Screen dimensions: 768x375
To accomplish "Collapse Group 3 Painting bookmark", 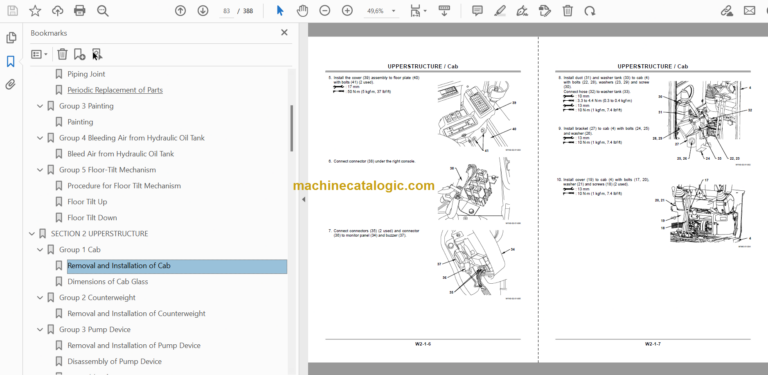I will click(x=40, y=106).
